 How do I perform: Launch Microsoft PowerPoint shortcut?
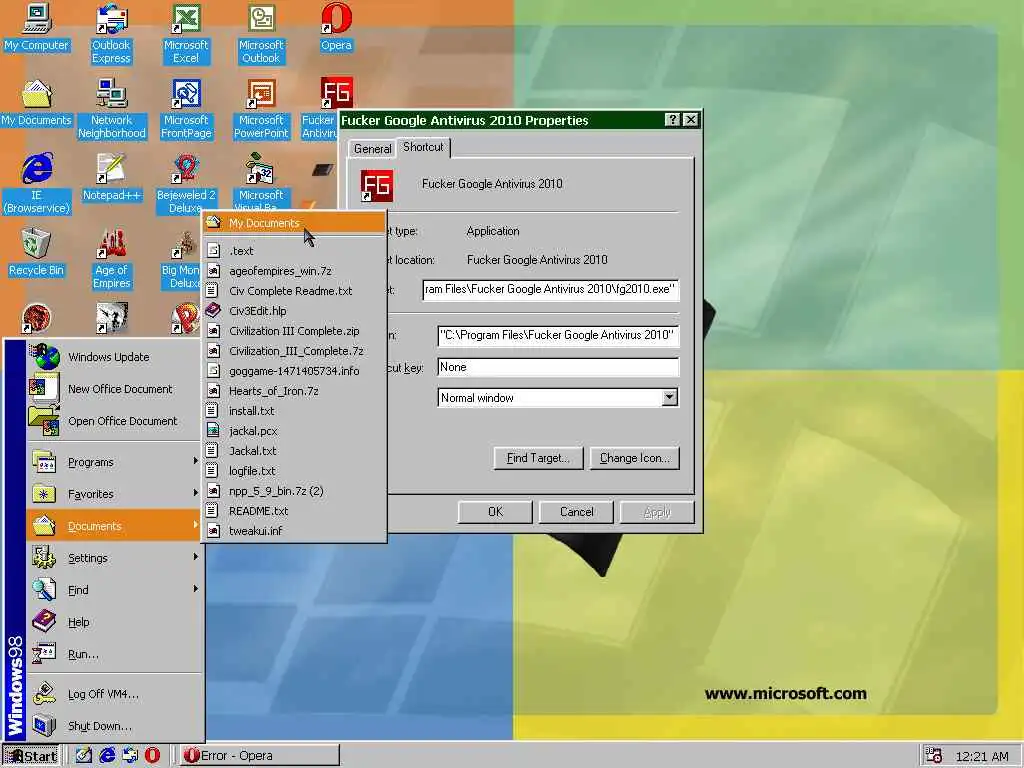[x=261, y=108]
